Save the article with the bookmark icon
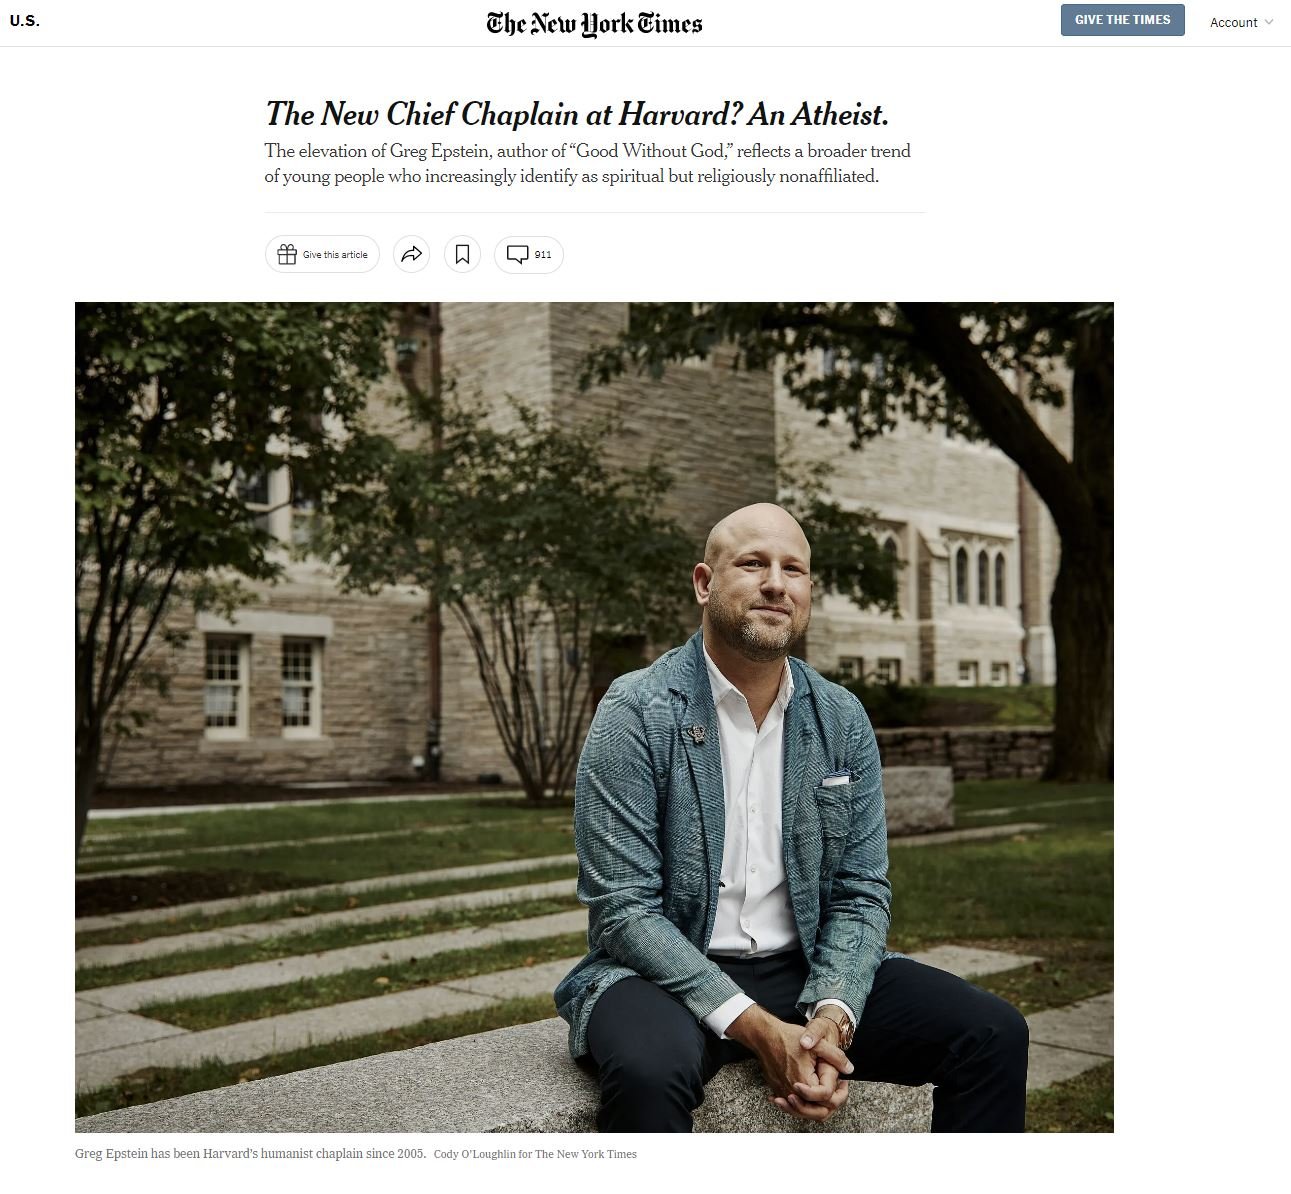 [x=462, y=254]
